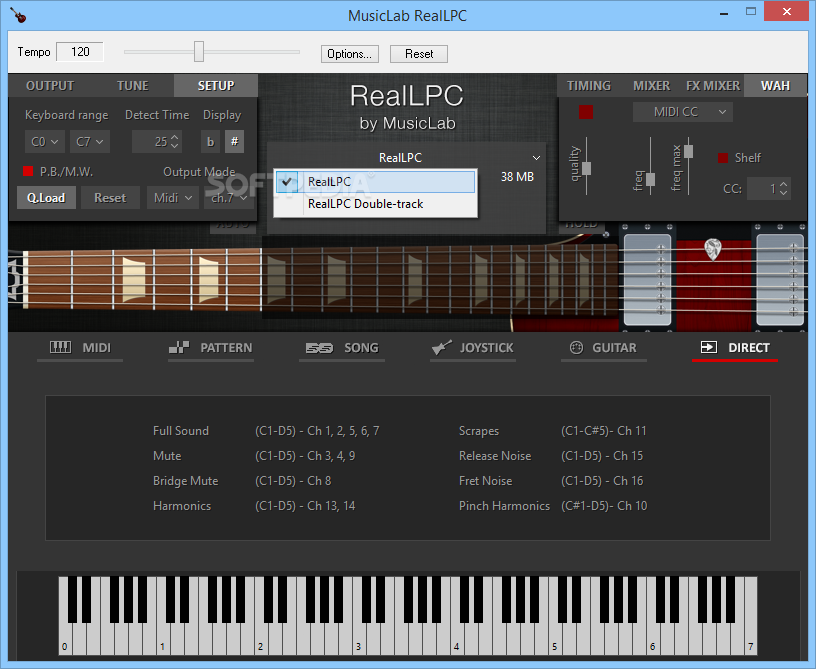Click the 'Scrapes' articulation label
Viewport: 816px width, 669px height.
(479, 431)
